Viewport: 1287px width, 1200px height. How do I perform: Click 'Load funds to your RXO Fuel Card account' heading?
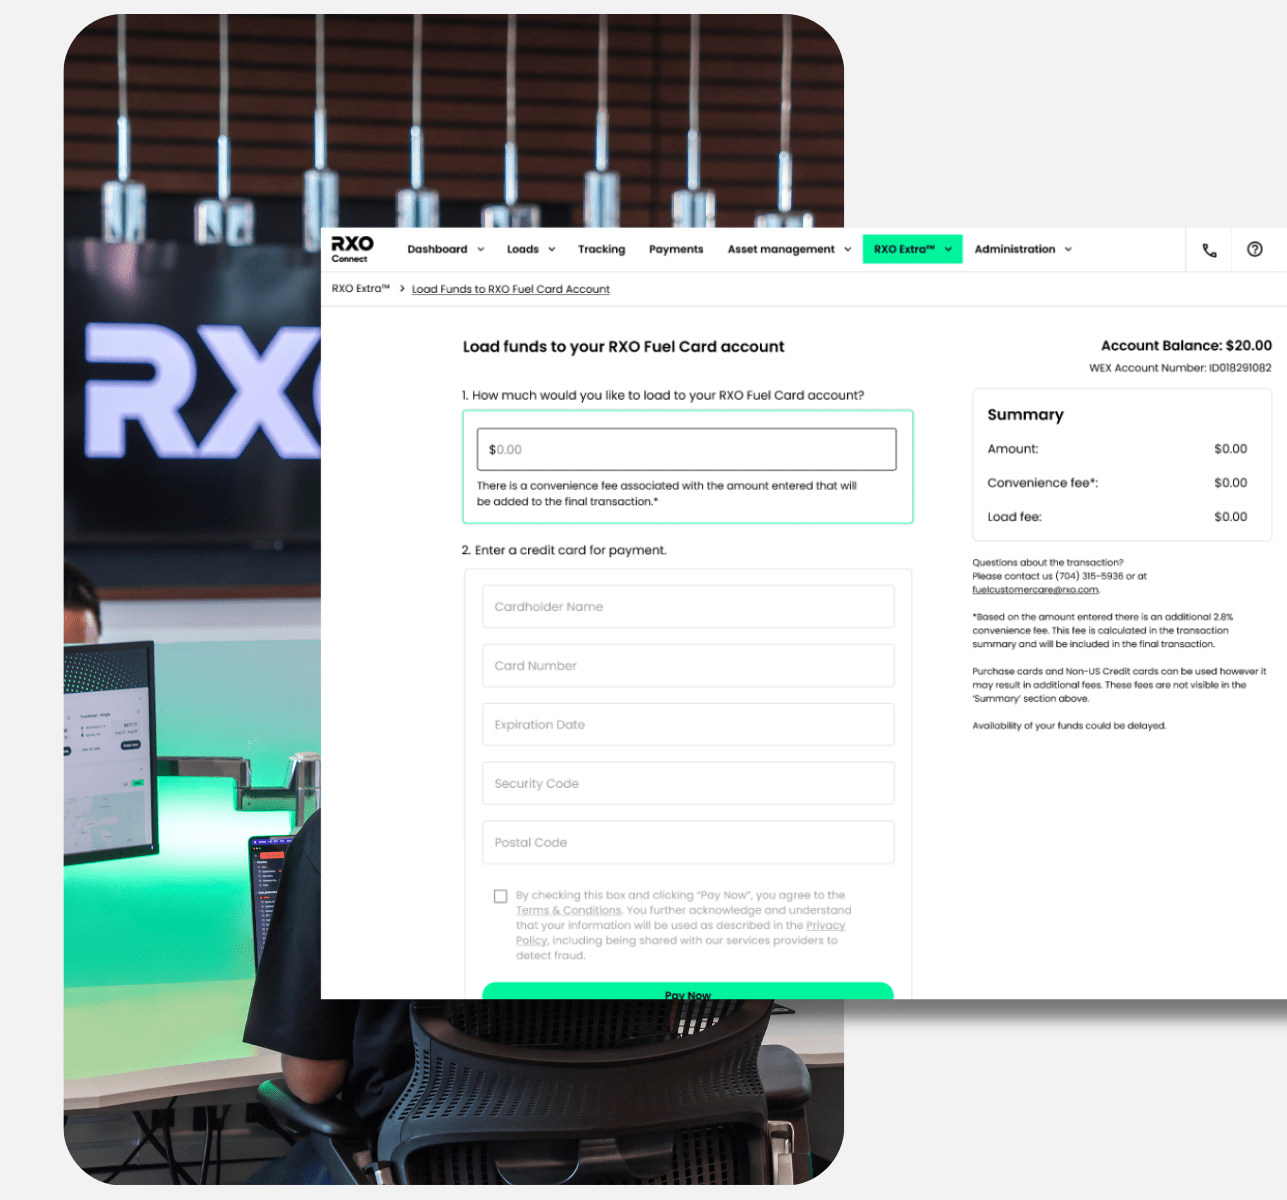pos(623,347)
